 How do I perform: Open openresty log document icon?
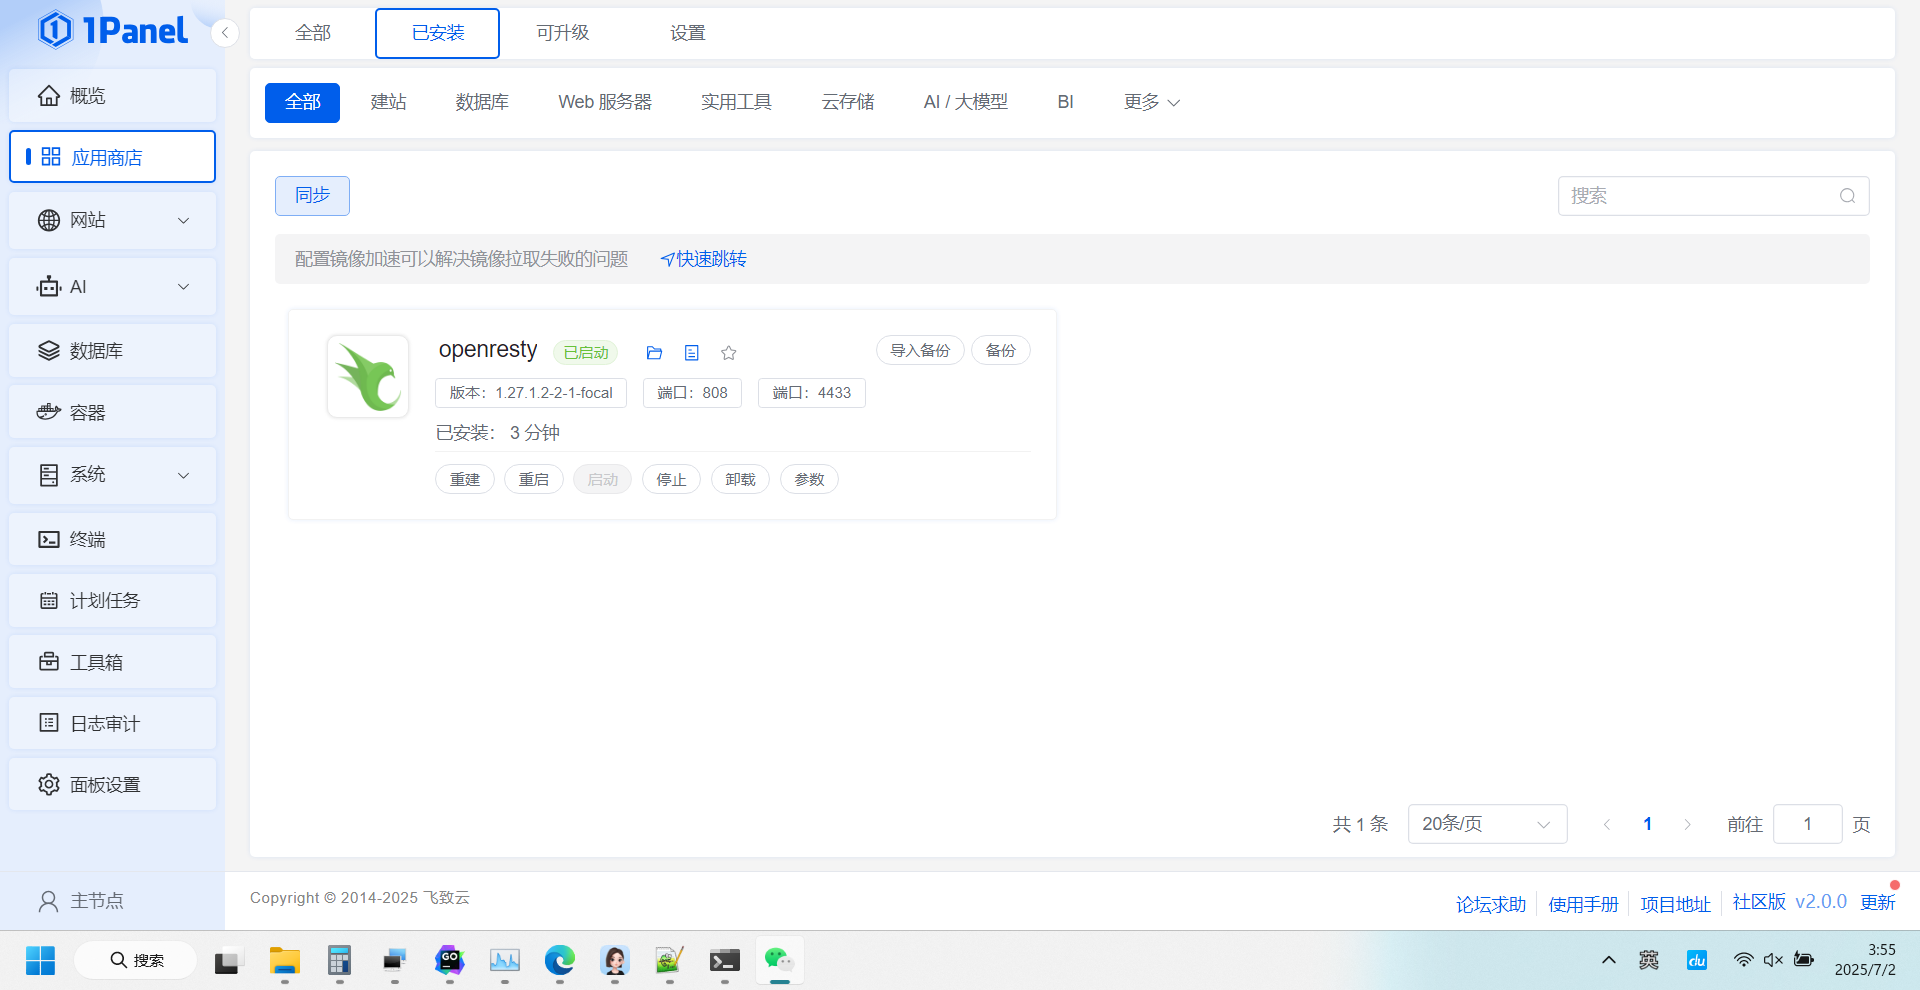pyautogui.click(x=691, y=353)
